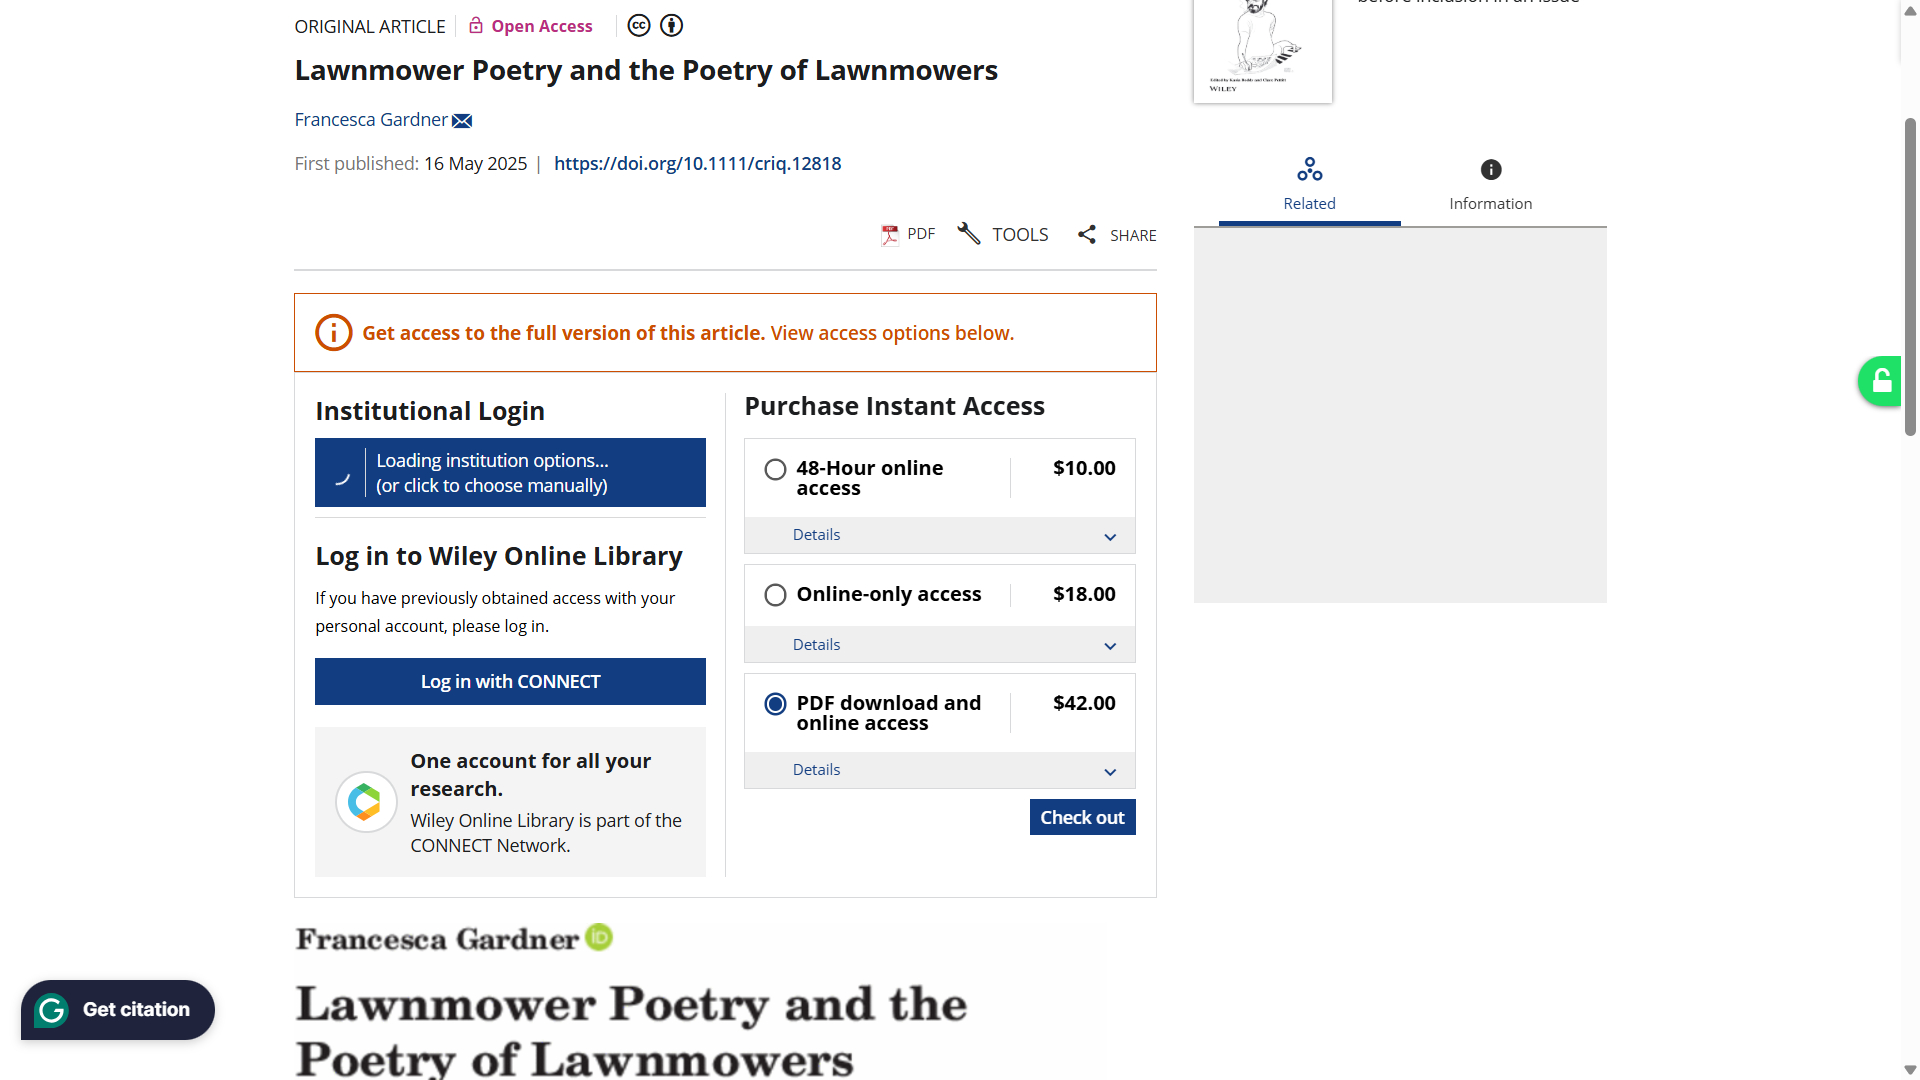Switch to the Information tab
The image size is (1920, 1080).
point(1490,185)
